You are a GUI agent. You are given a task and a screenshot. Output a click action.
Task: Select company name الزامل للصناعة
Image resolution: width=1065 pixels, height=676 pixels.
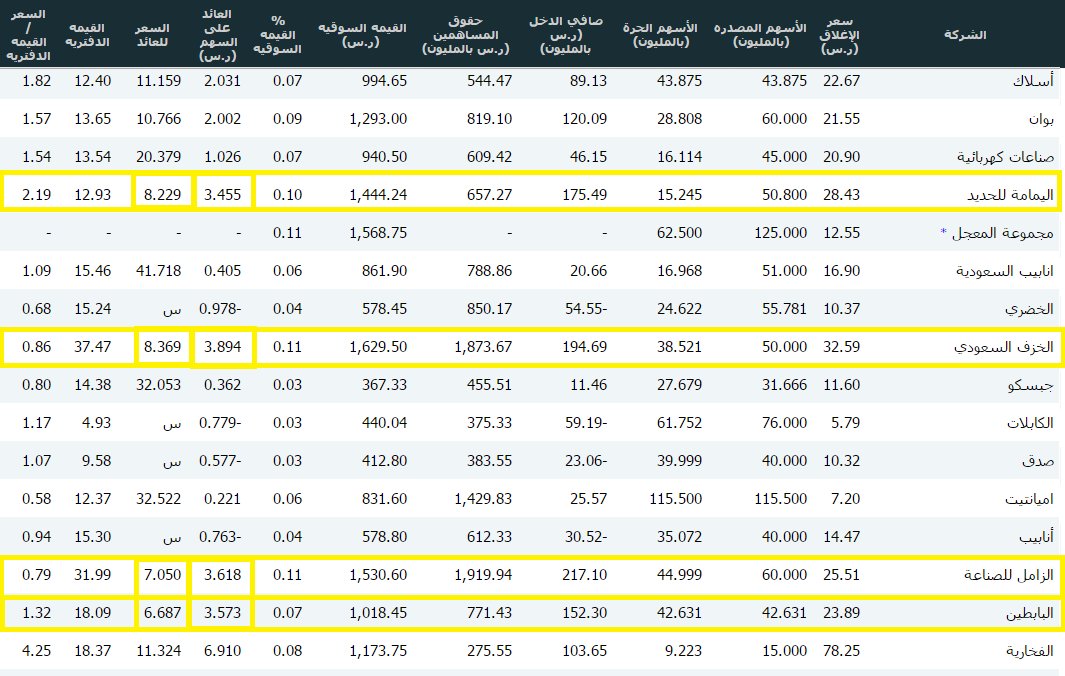pyautogui.click(x=1009, y=575)
